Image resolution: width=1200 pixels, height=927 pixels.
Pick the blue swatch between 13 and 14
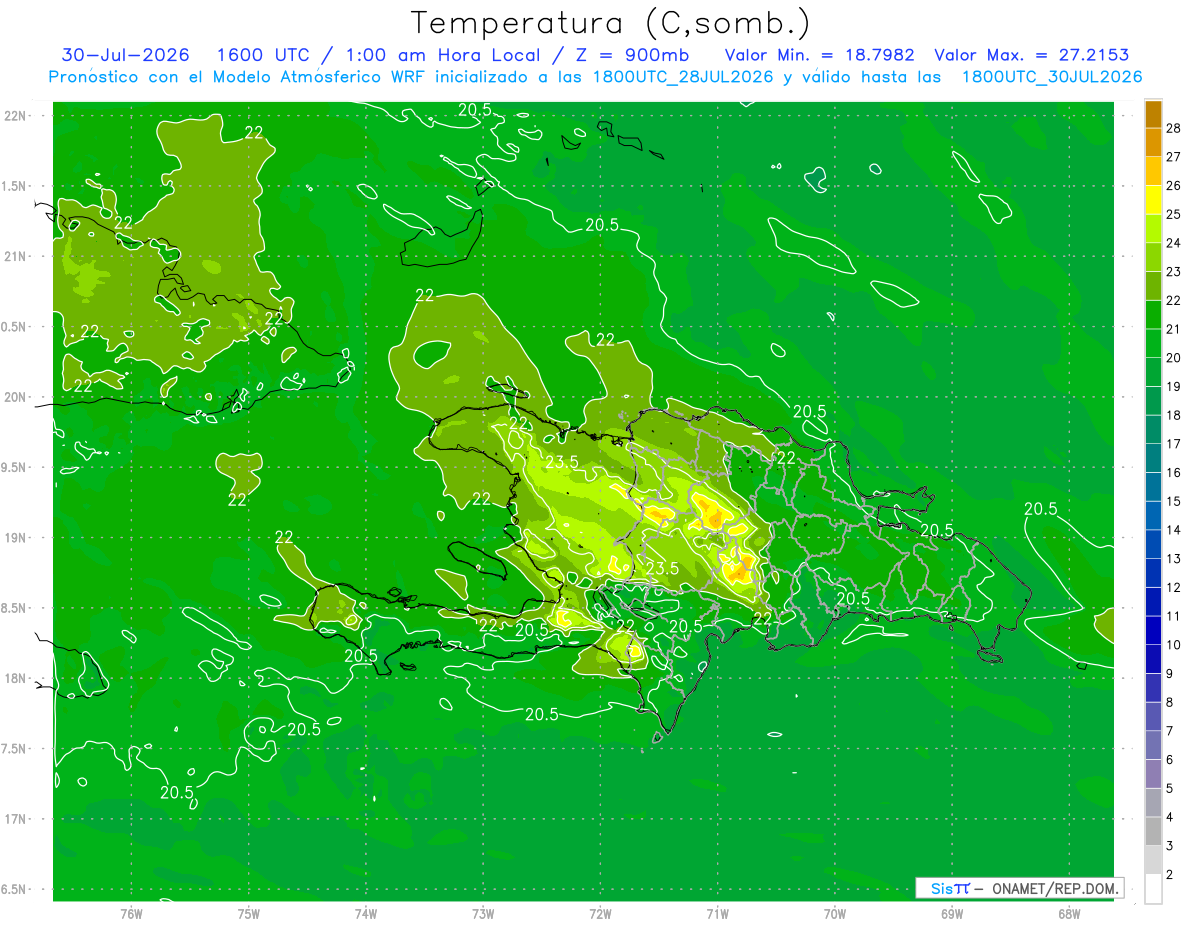point(1153,544)
